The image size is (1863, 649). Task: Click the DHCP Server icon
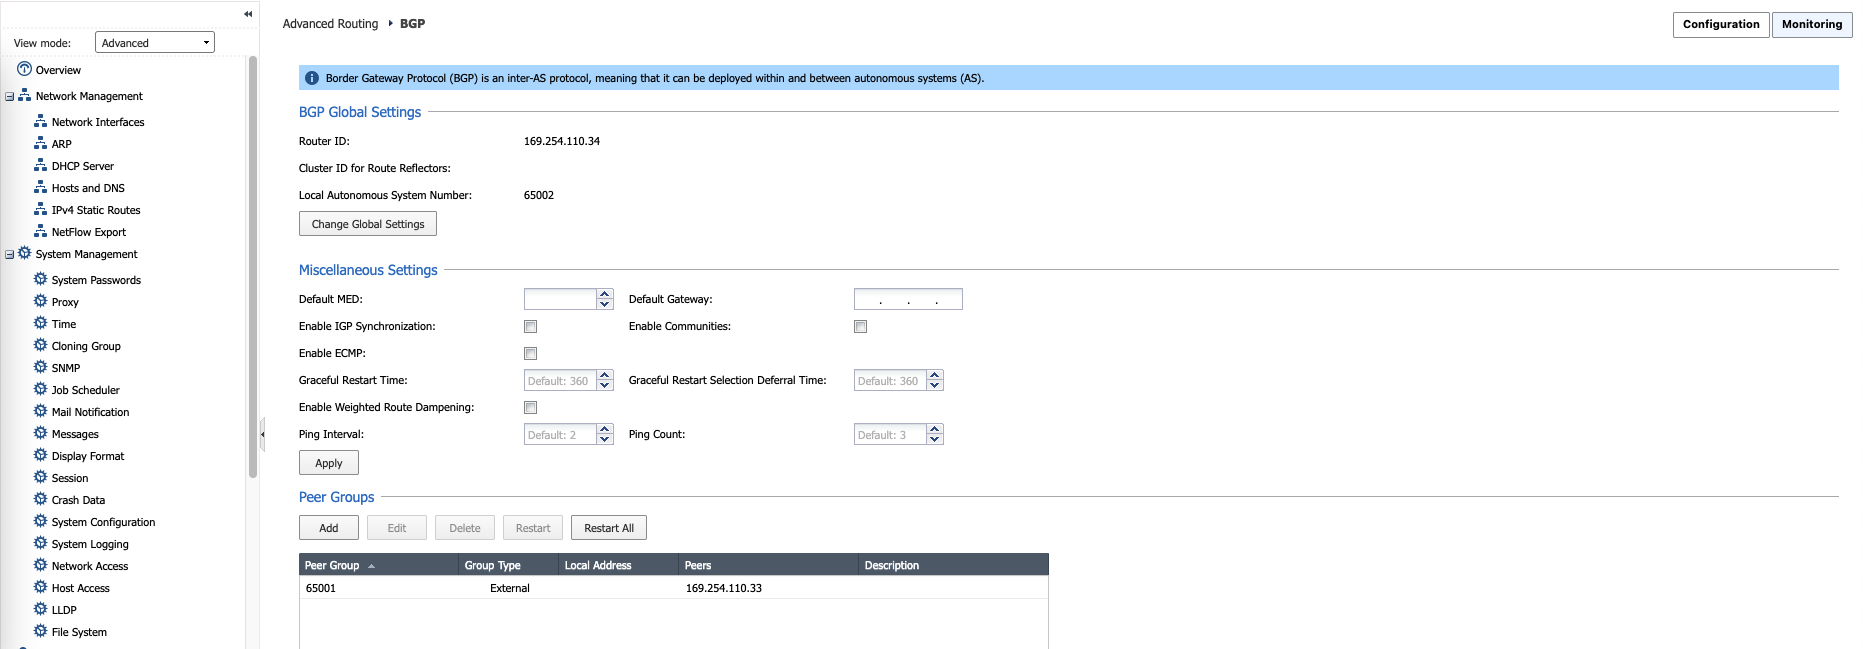pos(40,165)
